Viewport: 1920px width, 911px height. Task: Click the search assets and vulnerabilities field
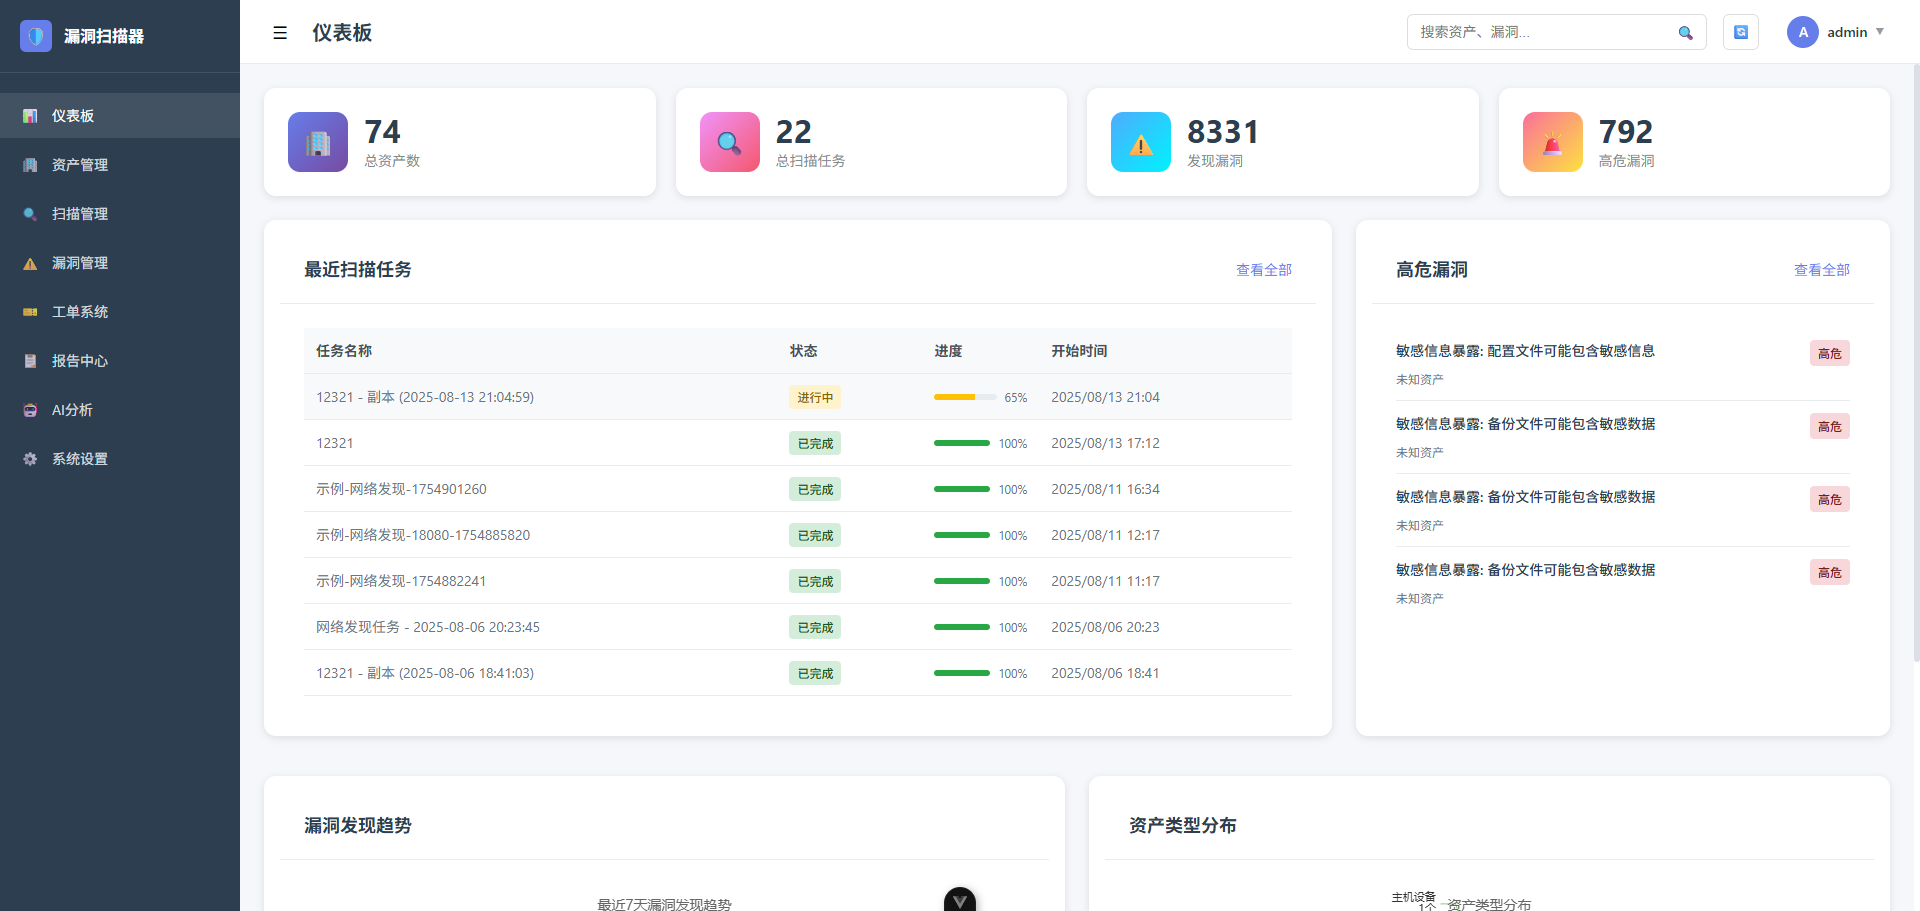click(1540, 32)
